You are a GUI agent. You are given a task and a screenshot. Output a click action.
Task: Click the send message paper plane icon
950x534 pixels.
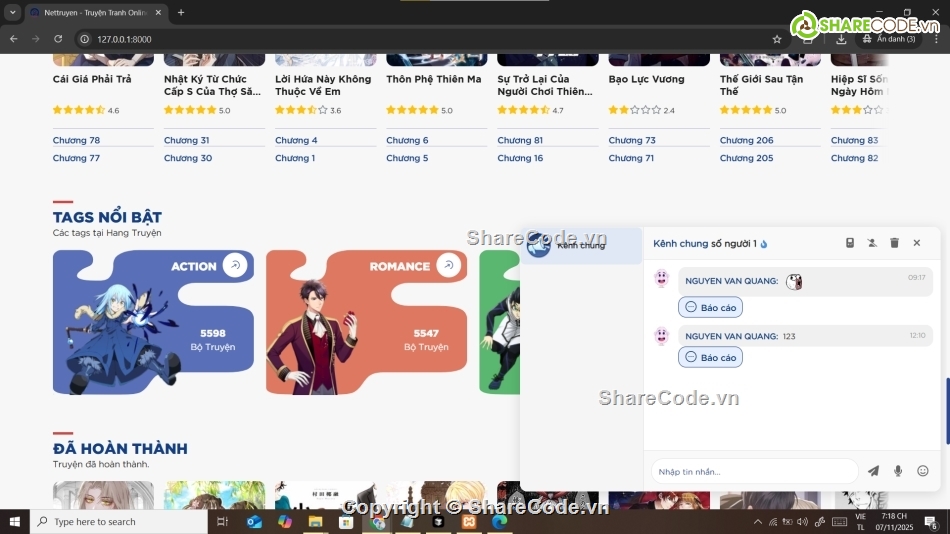873,471
